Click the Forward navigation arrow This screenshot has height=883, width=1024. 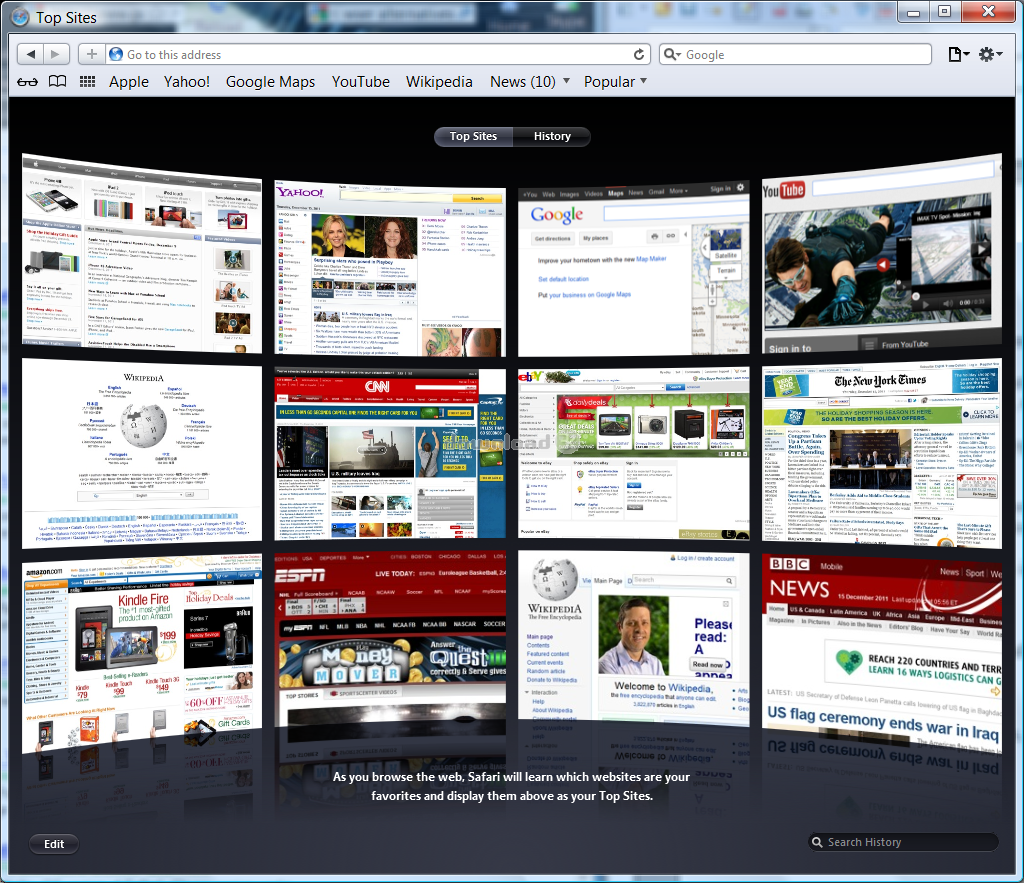pyautogui.click(x=55, y=54)
